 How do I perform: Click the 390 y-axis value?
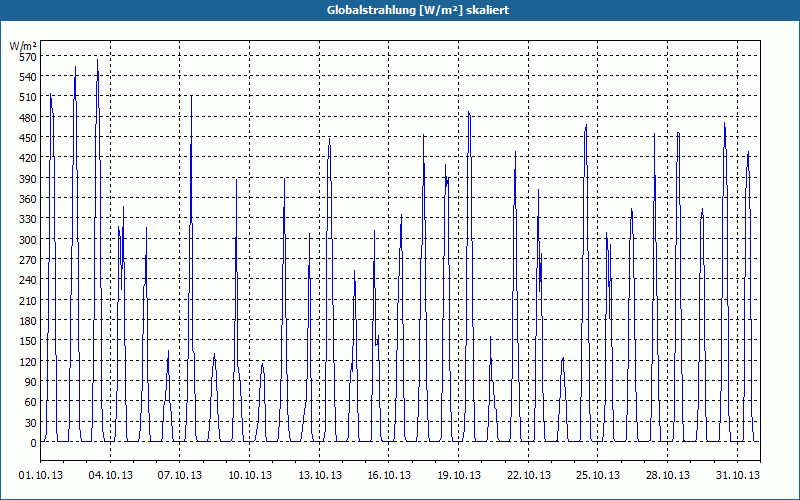(x=28, y=179)
